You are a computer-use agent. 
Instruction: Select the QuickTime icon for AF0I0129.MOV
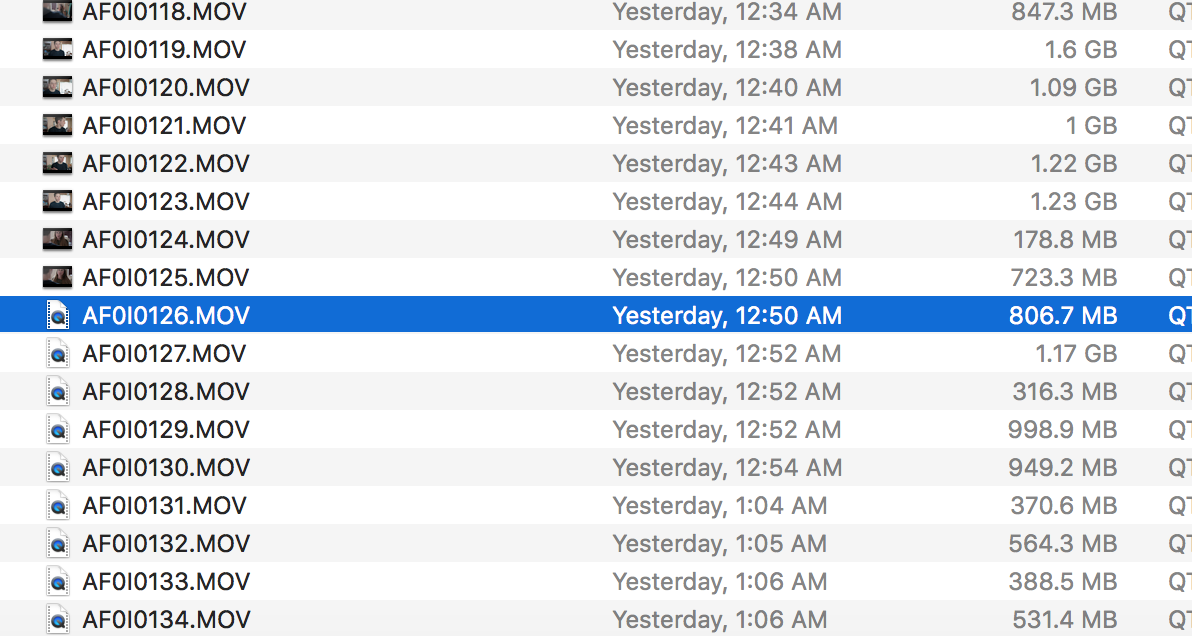point(58,429)
